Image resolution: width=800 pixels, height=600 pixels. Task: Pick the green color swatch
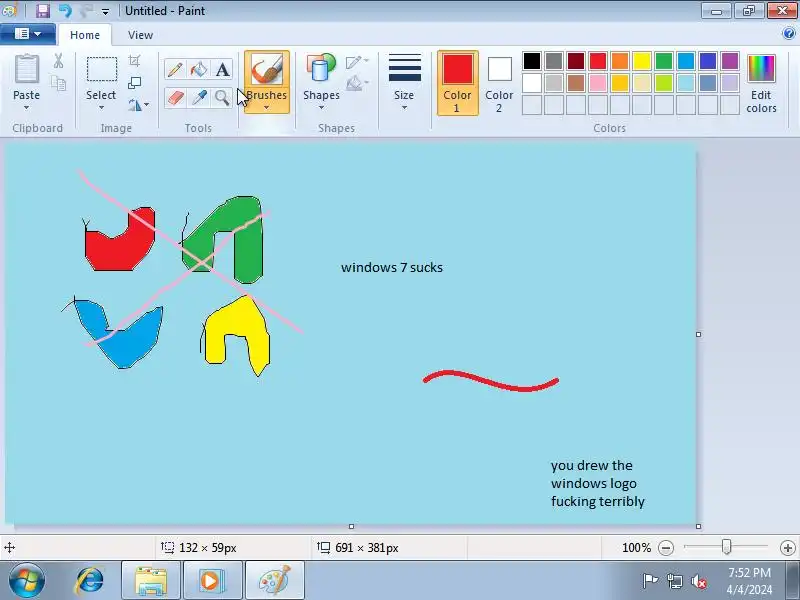[664, 61]
